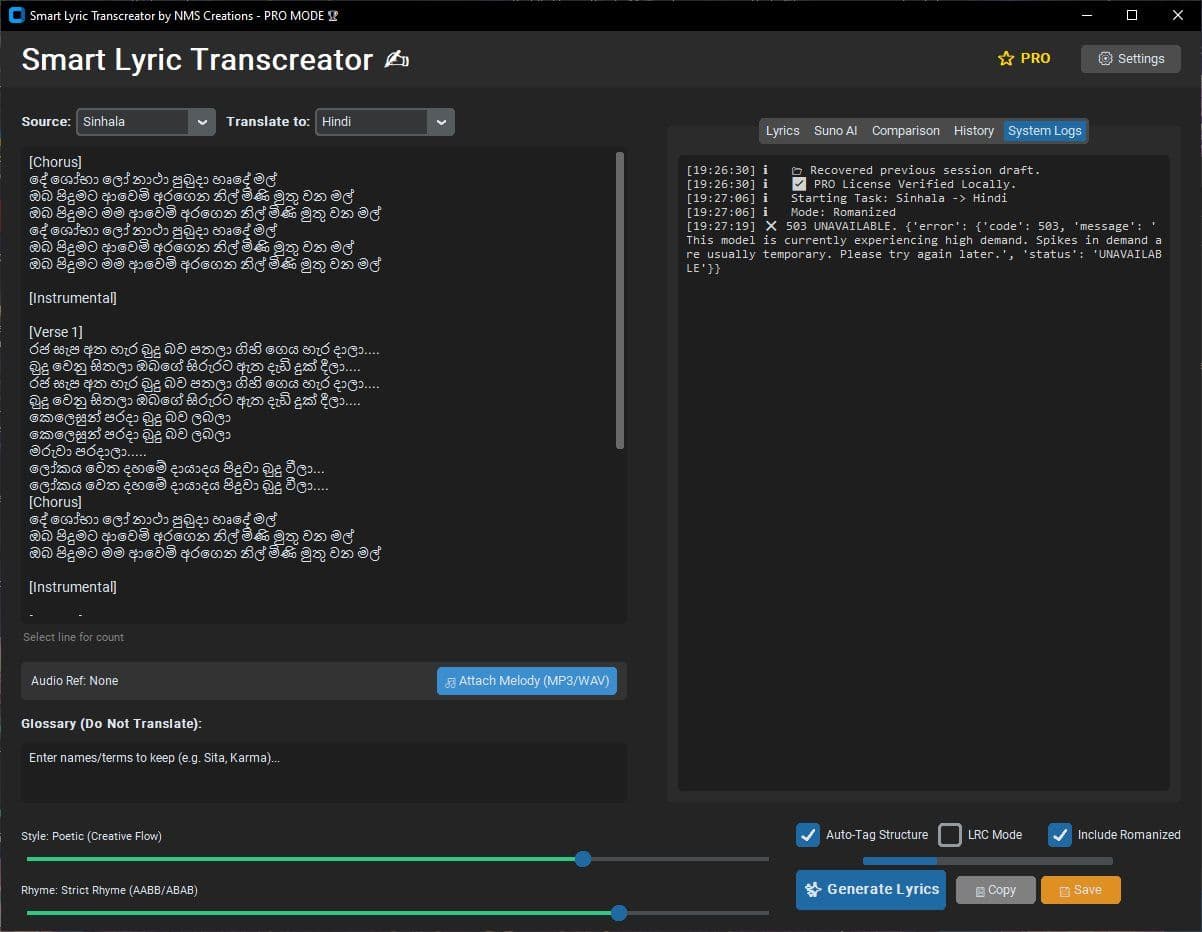Click the [19:27:19] timestamp in logs
The height and width of the screenshot is (932, 1202).
pos(721,226)
